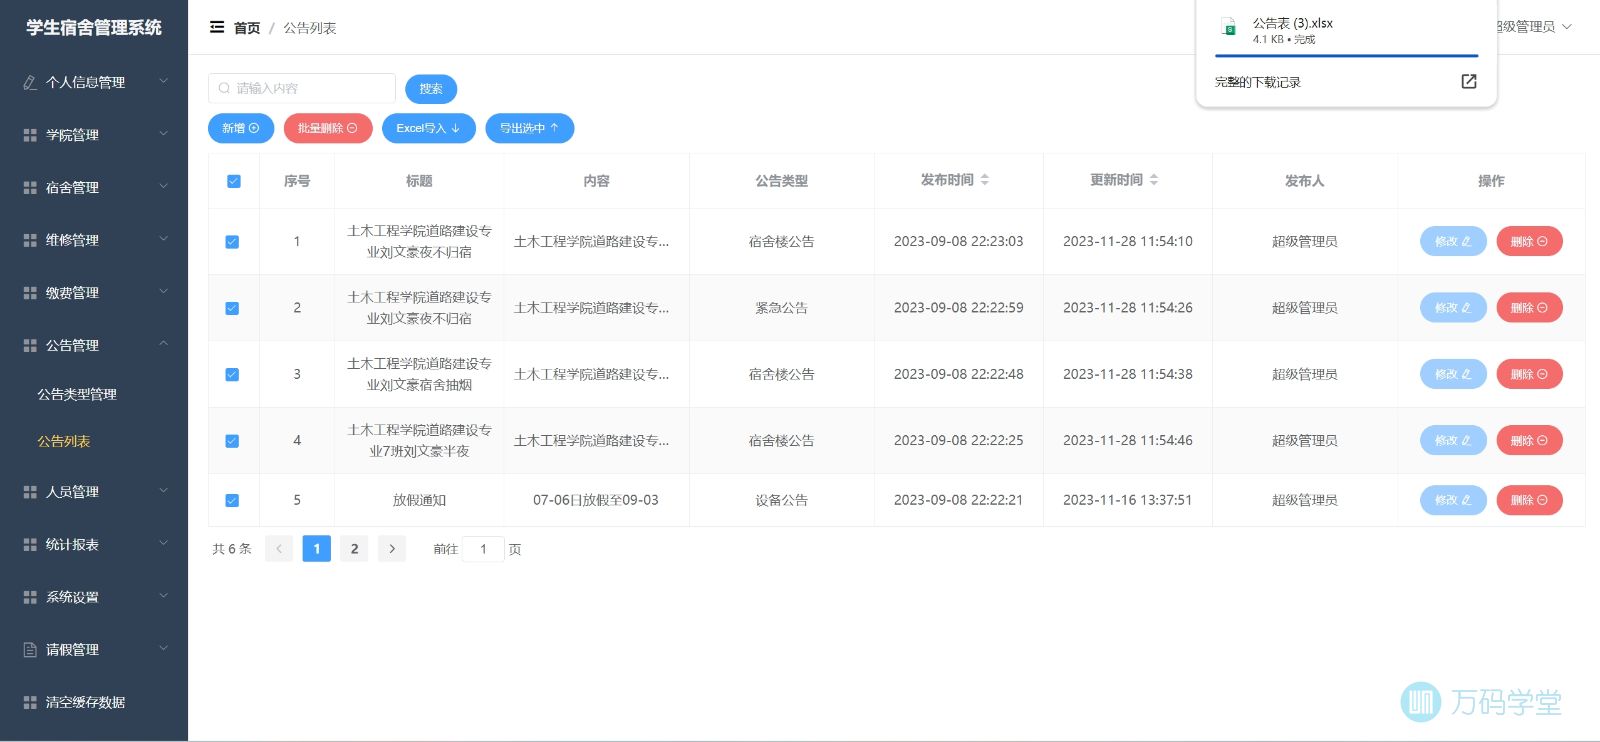This screenshot has height=742, width=1600.
Task: Expand 宿舍管理 submenu chevron
Action: pyautogui.click(x=164, y=186)
